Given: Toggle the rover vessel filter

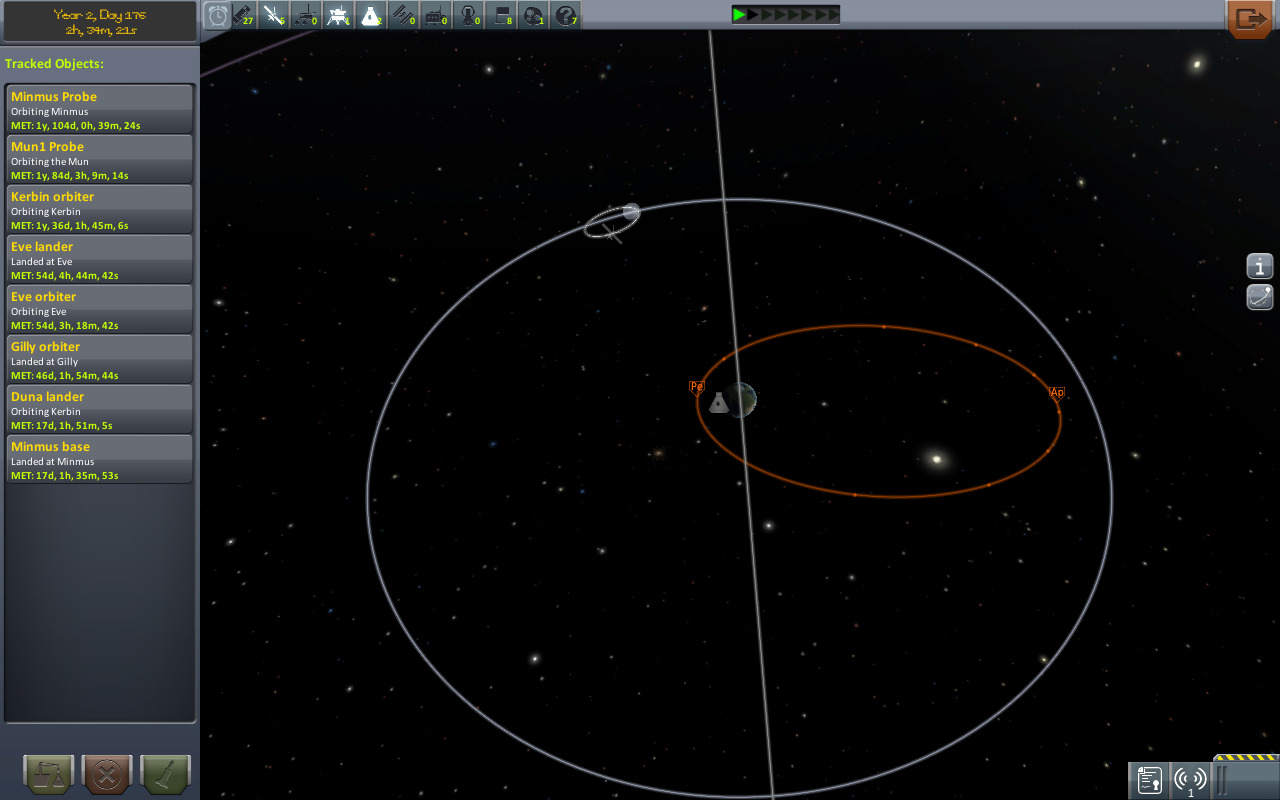Looking at the screenshot, I should (305, 15).
